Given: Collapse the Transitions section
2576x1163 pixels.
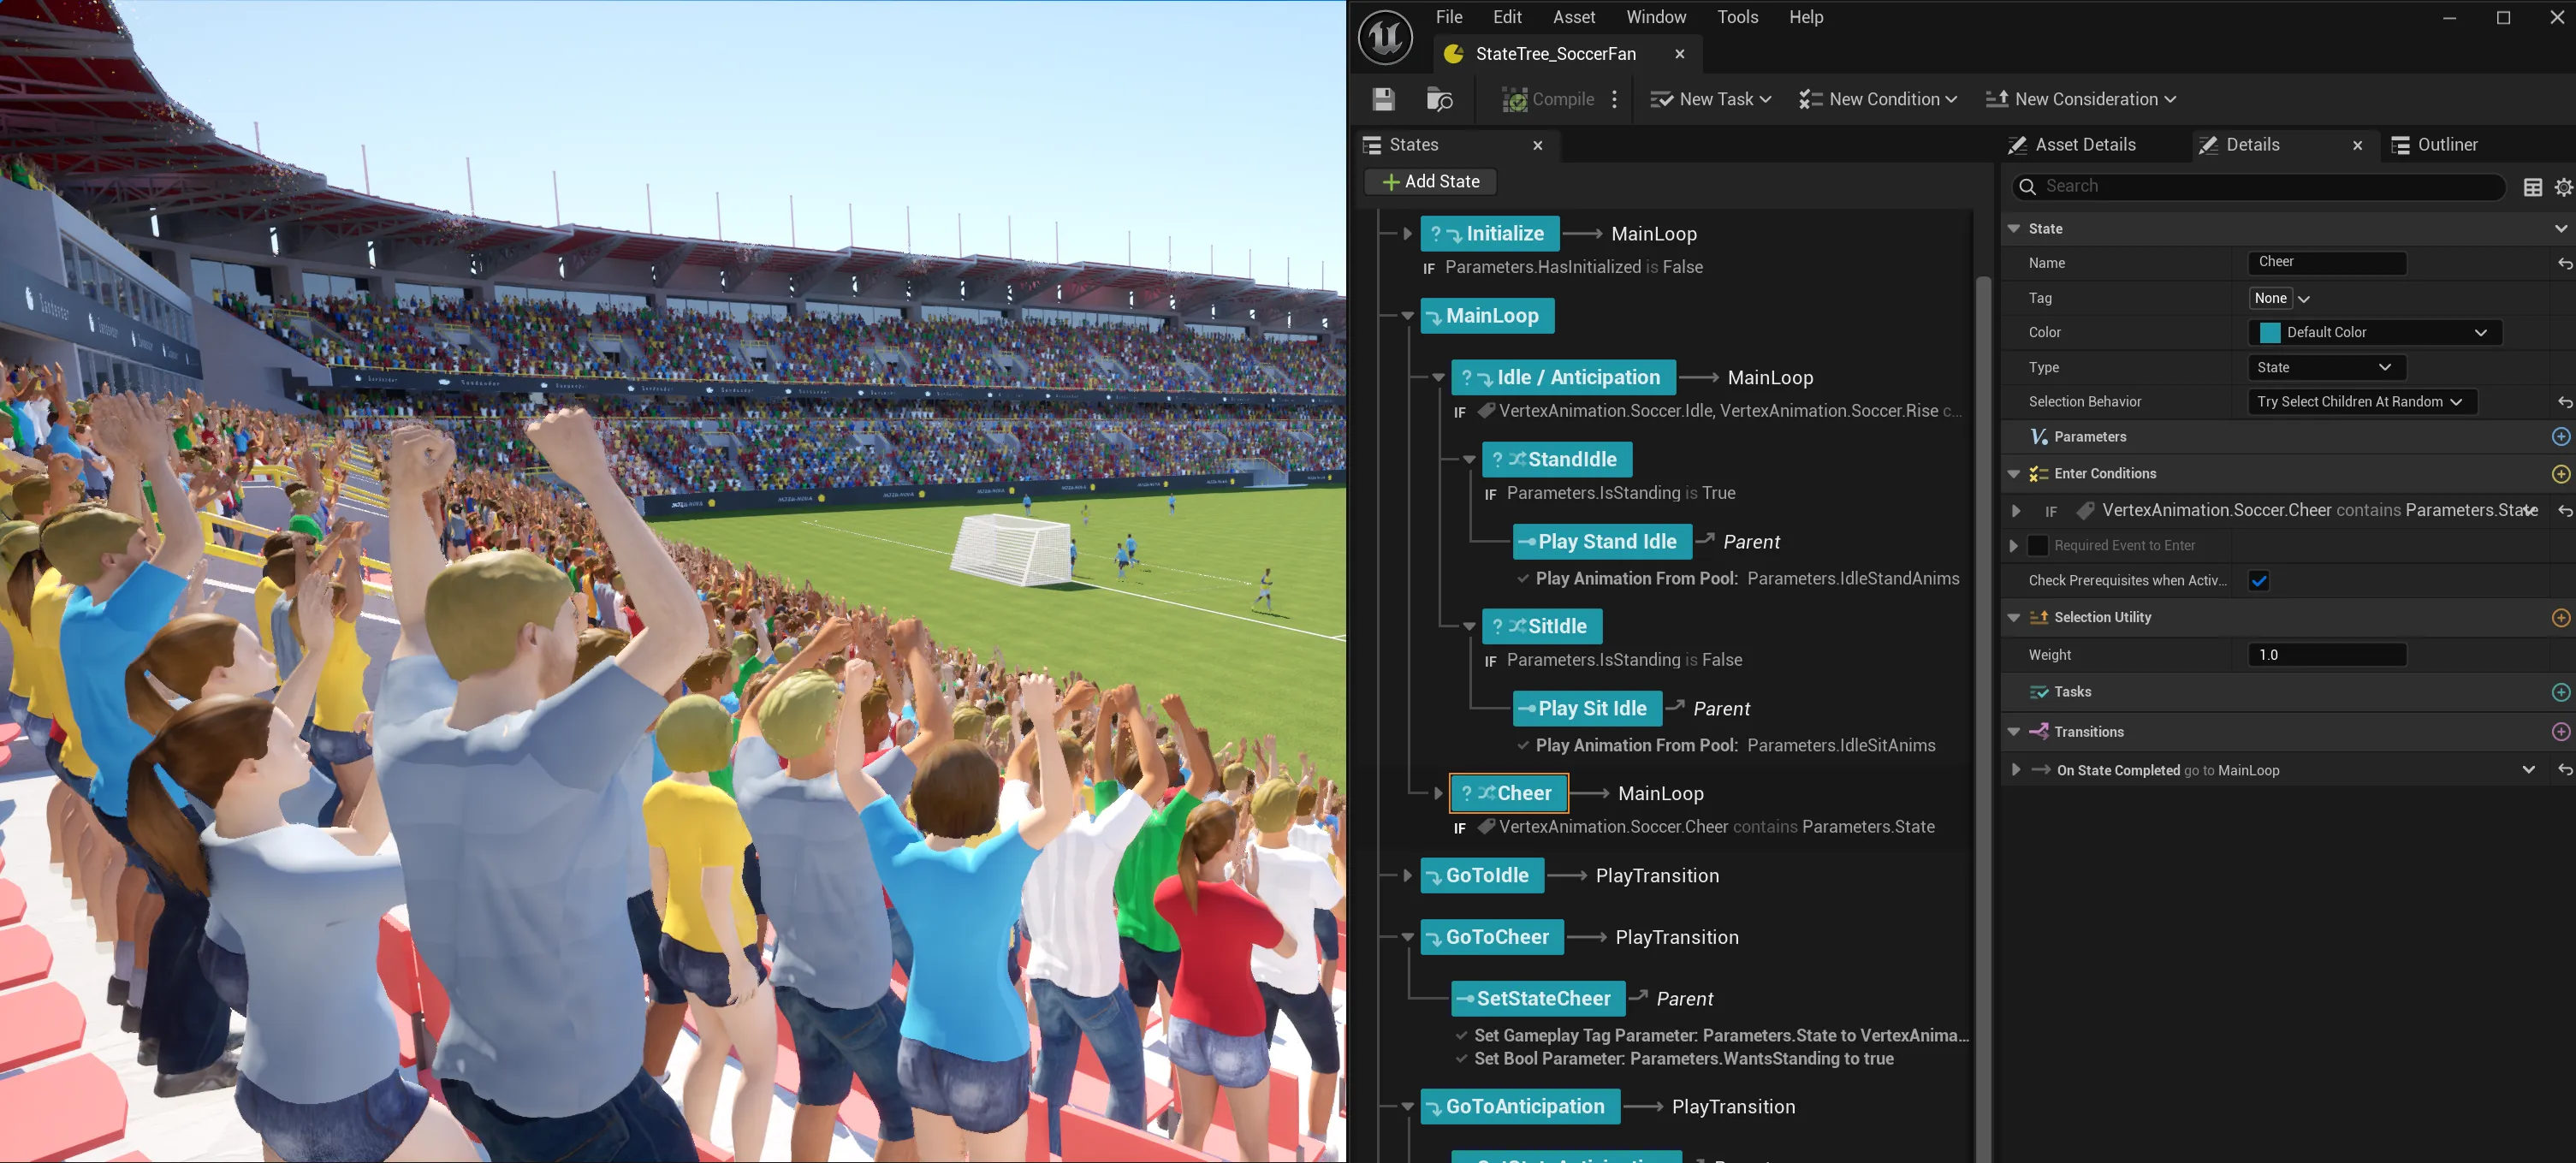Looking at the screenshot, I should click(x=2013, y=732).
